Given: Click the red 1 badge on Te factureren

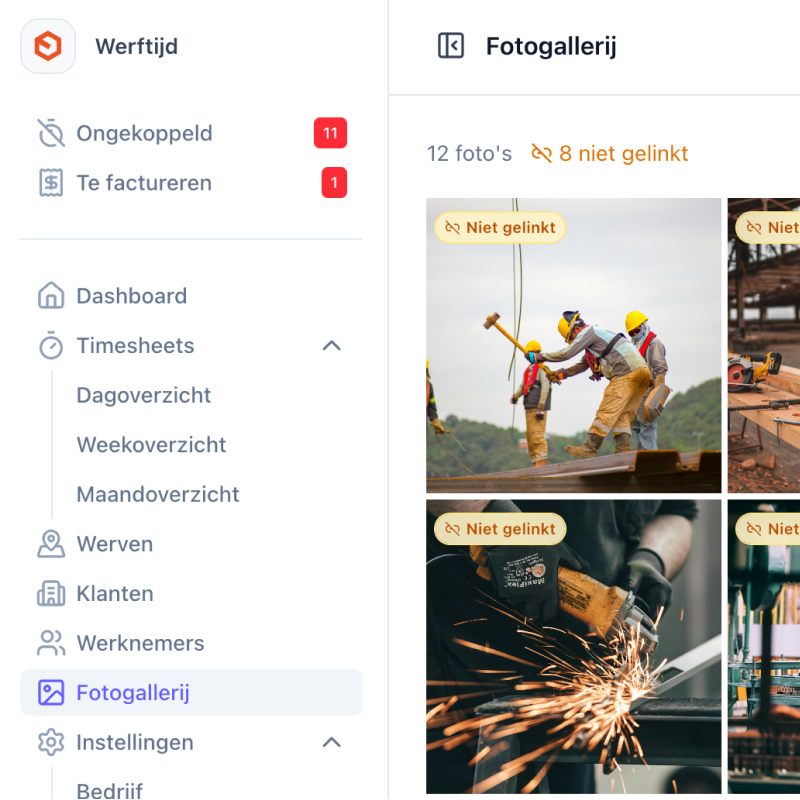Looking at the screenshot, I should point(334,183).
